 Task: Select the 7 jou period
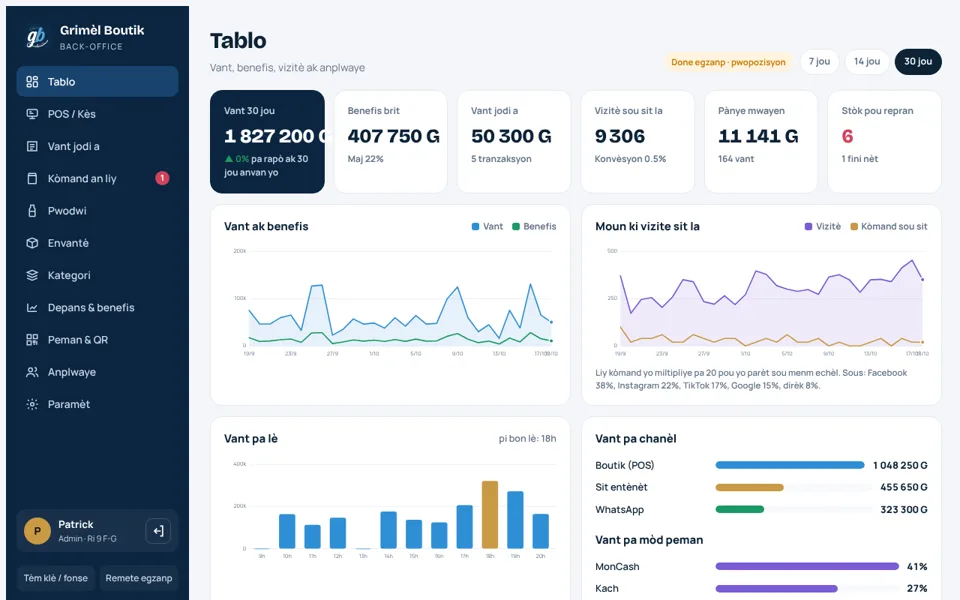point(819,61)
